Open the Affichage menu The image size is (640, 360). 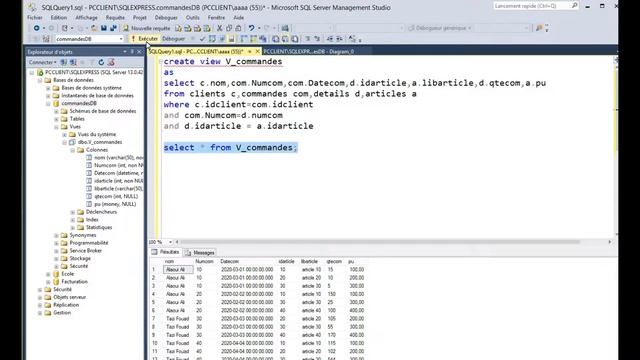tap(86, 18)
